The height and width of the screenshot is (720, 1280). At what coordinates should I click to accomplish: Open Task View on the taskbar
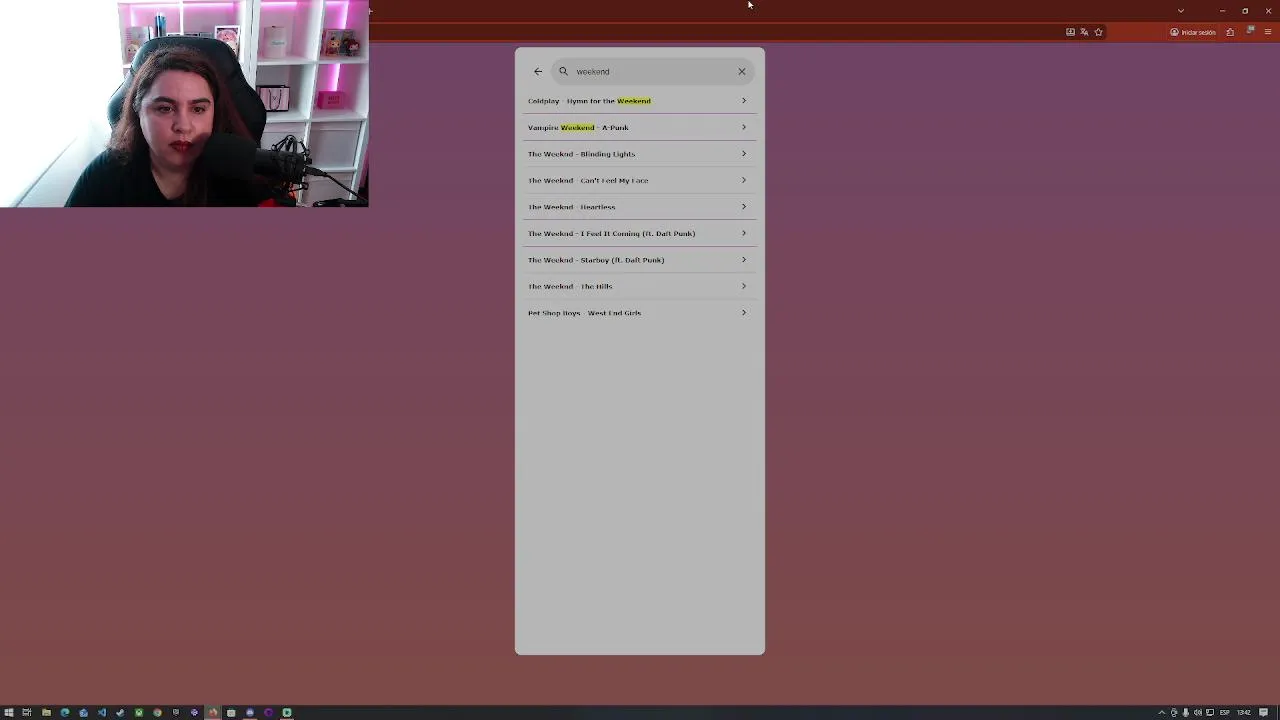point(27,713)
